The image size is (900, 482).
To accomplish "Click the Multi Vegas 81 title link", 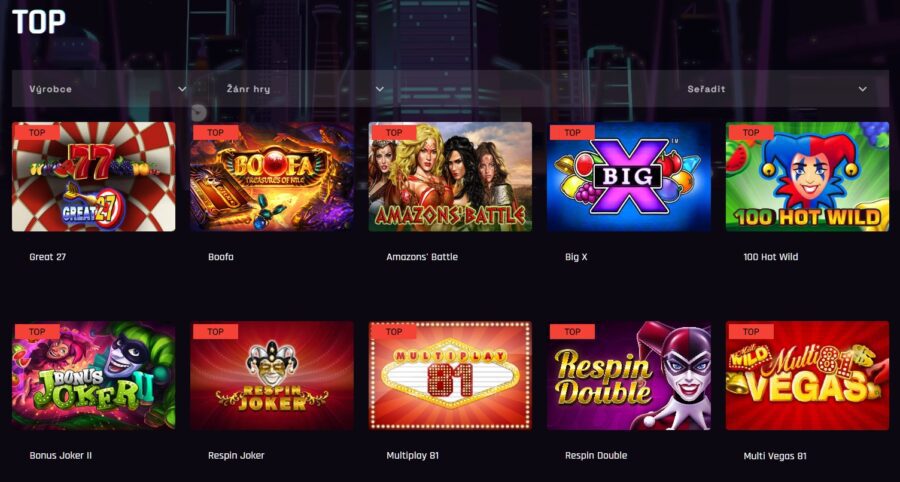I will coord(775,456).
